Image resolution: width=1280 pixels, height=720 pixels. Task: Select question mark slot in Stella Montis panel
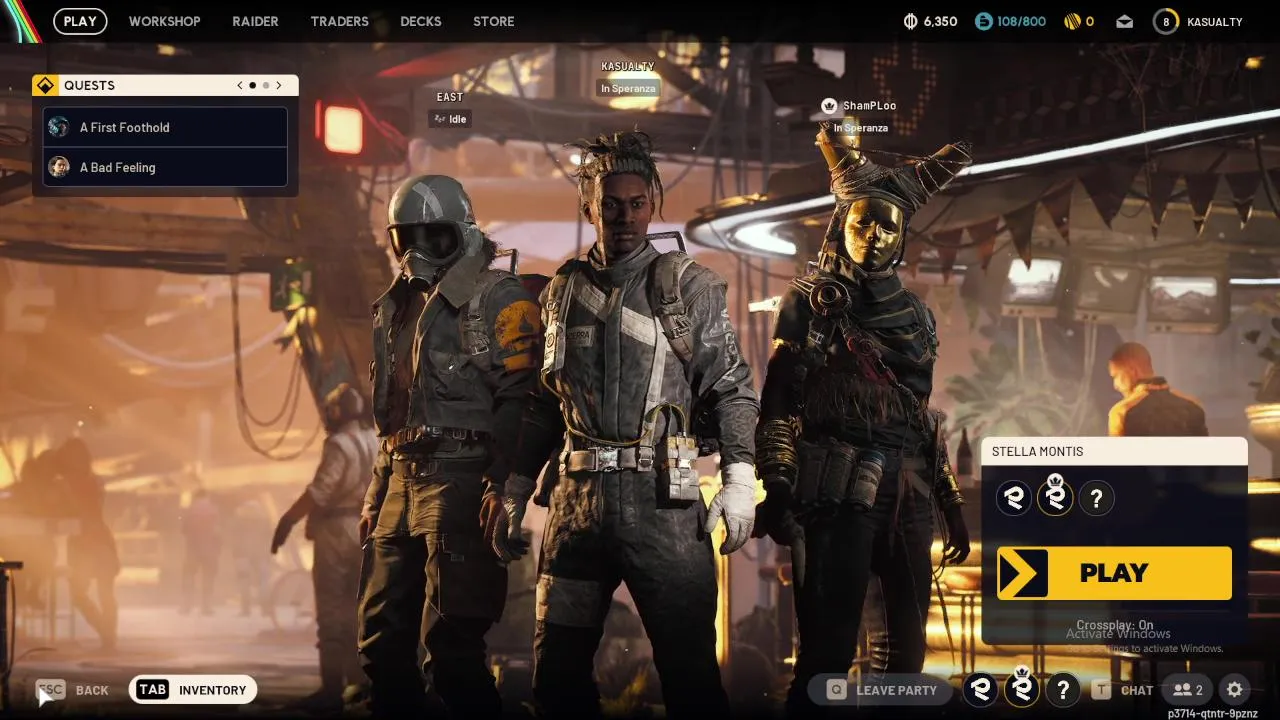[x=1096, y=497]
